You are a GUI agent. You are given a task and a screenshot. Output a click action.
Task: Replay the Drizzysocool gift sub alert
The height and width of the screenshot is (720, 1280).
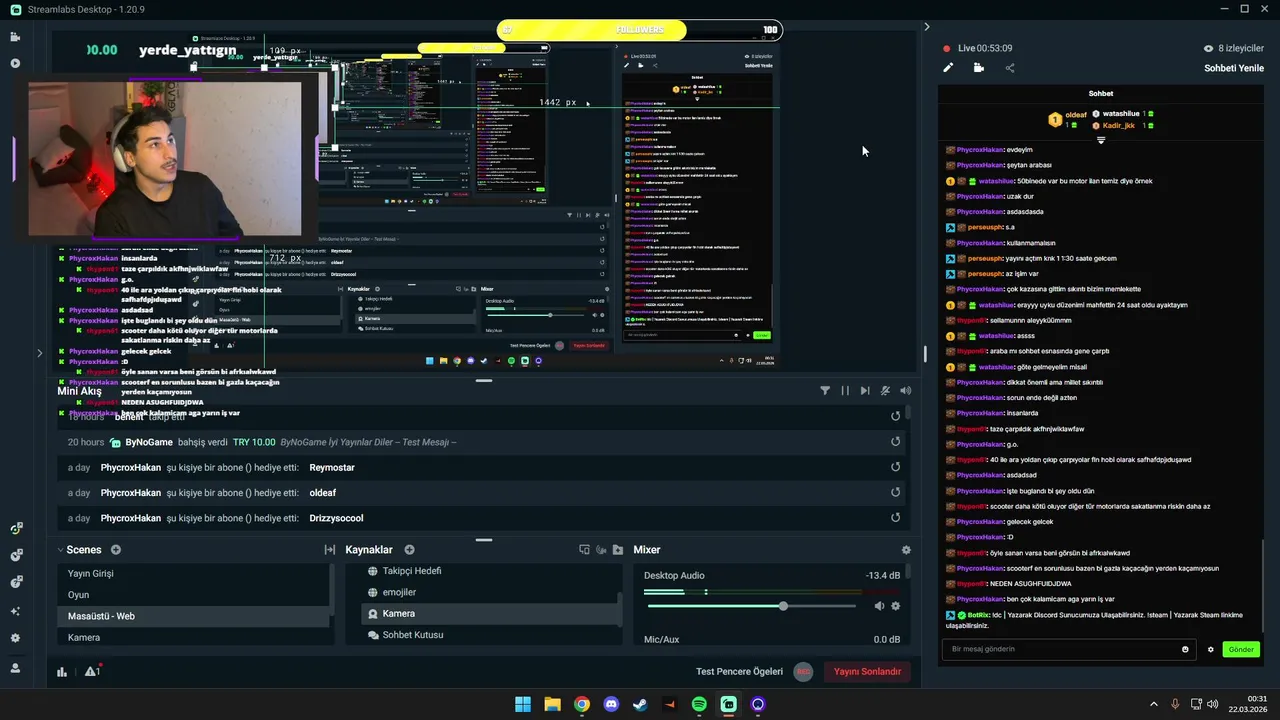[895, 518]
